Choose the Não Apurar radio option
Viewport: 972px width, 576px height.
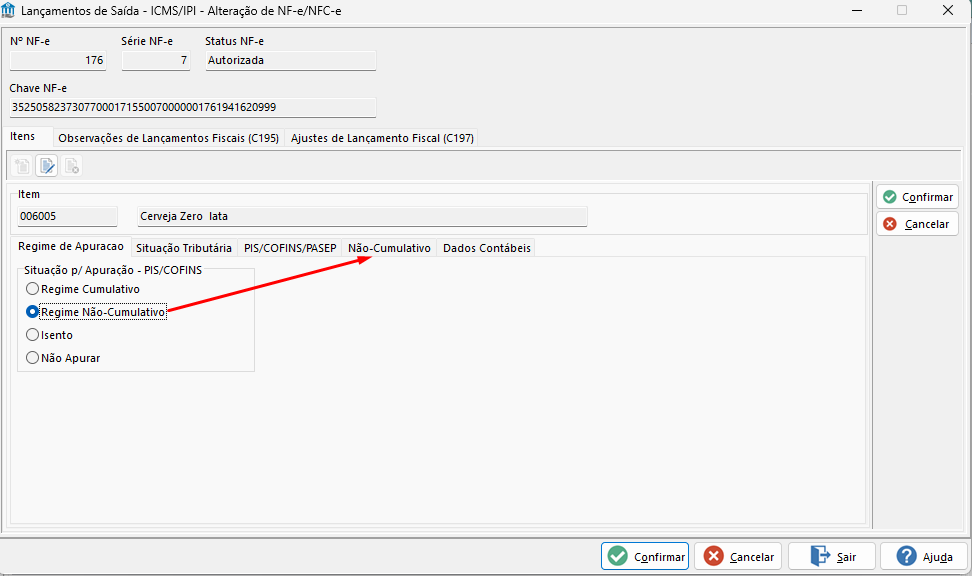click(63, 358)
